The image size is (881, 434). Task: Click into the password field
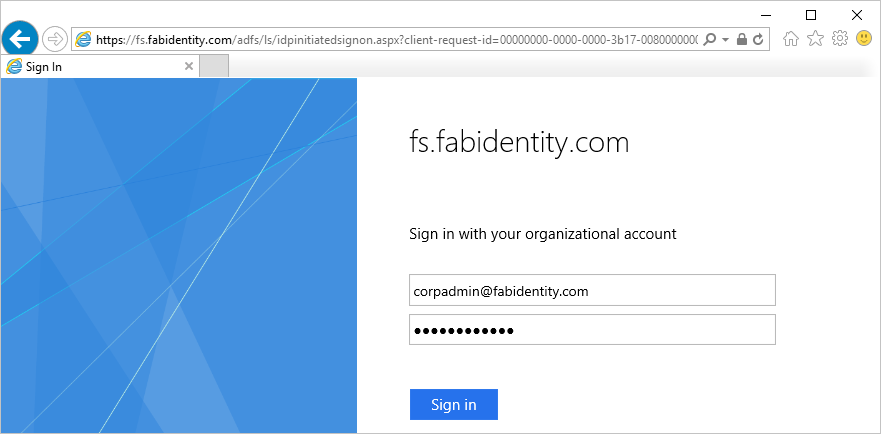tap(592, 330)
